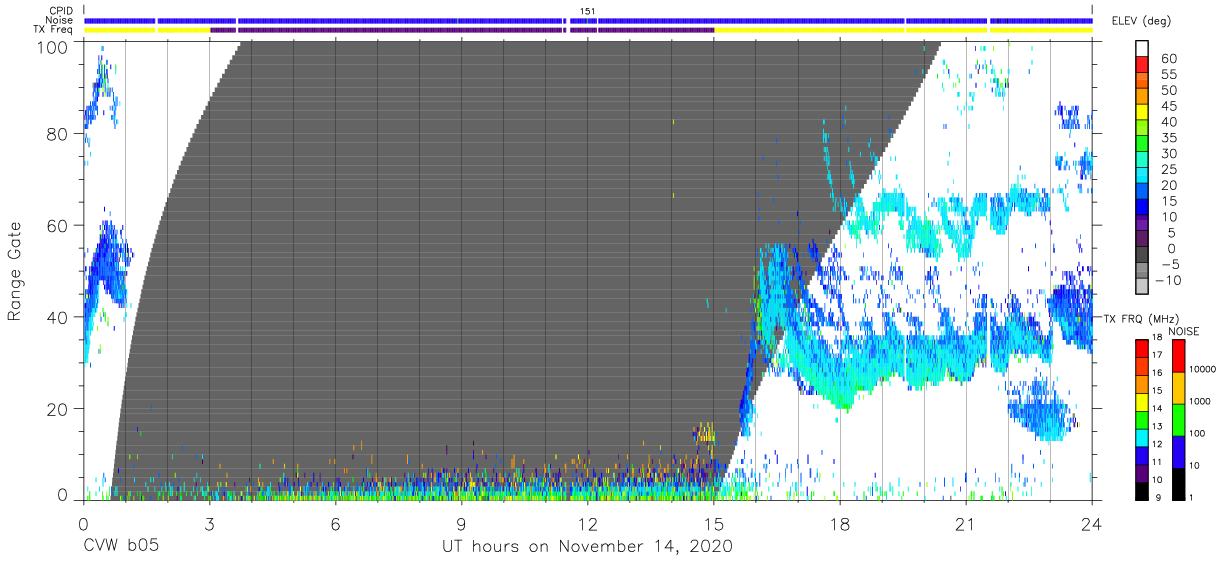Click the black 1–10 NOISE colorbar segment
The width and height of the screenshot is (1228, 567).
click(x=1180, y=483)
